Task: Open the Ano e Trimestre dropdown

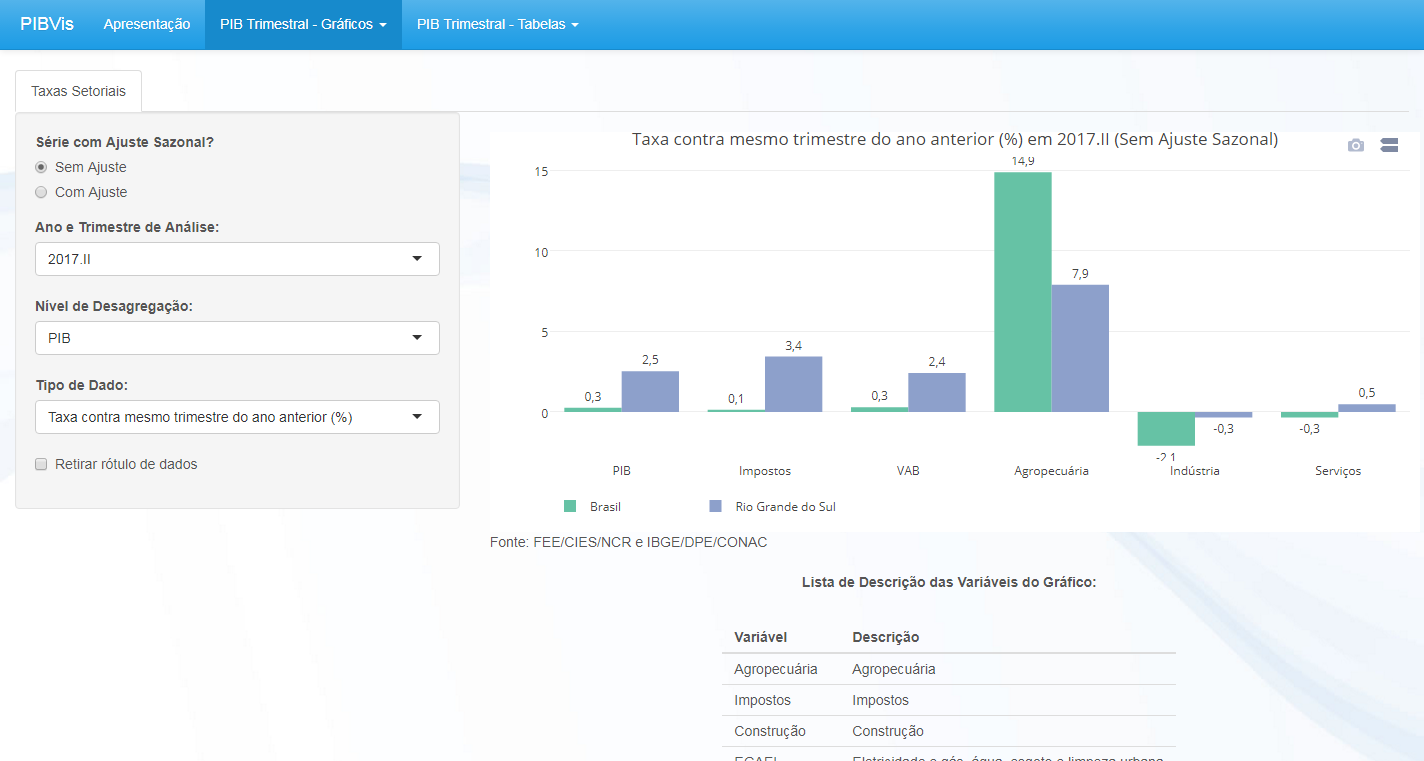Action: (x=237, y=259)
